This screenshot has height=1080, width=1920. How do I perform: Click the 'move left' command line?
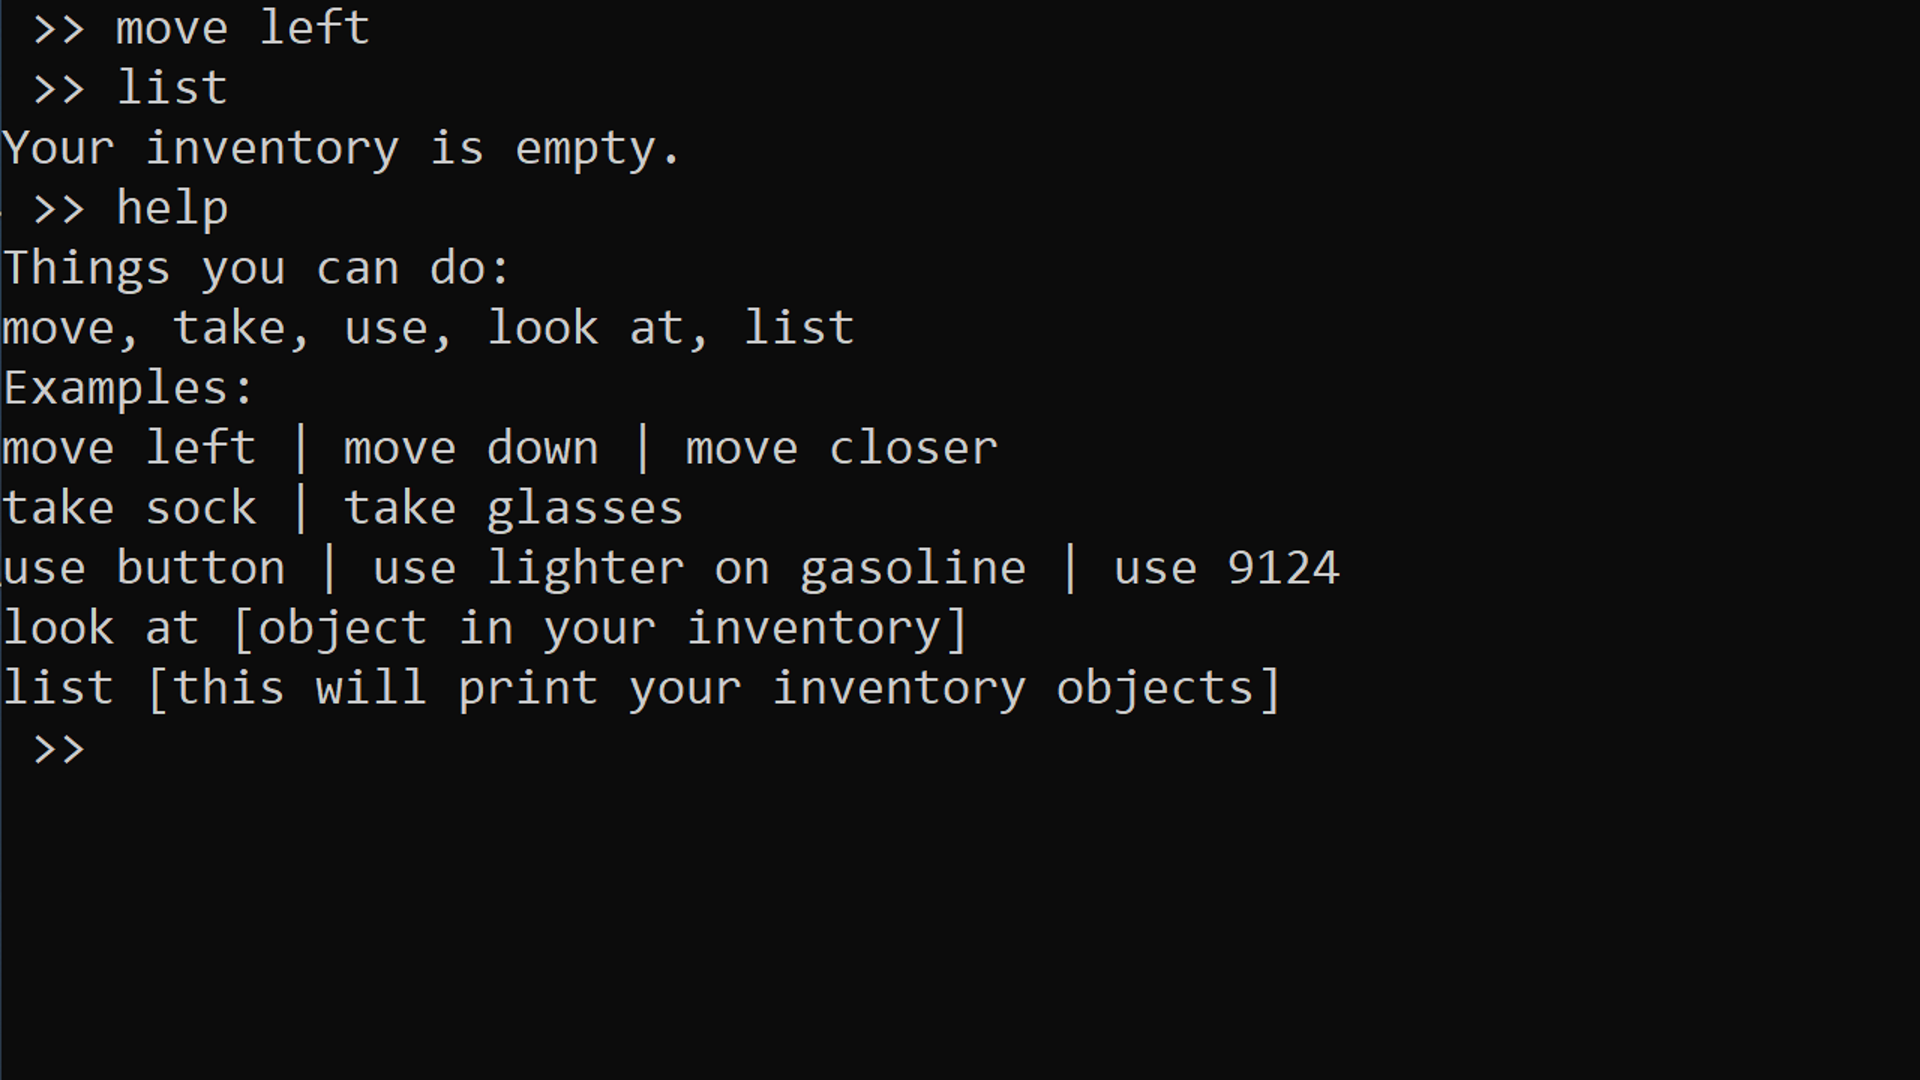[x=243, y=28]
